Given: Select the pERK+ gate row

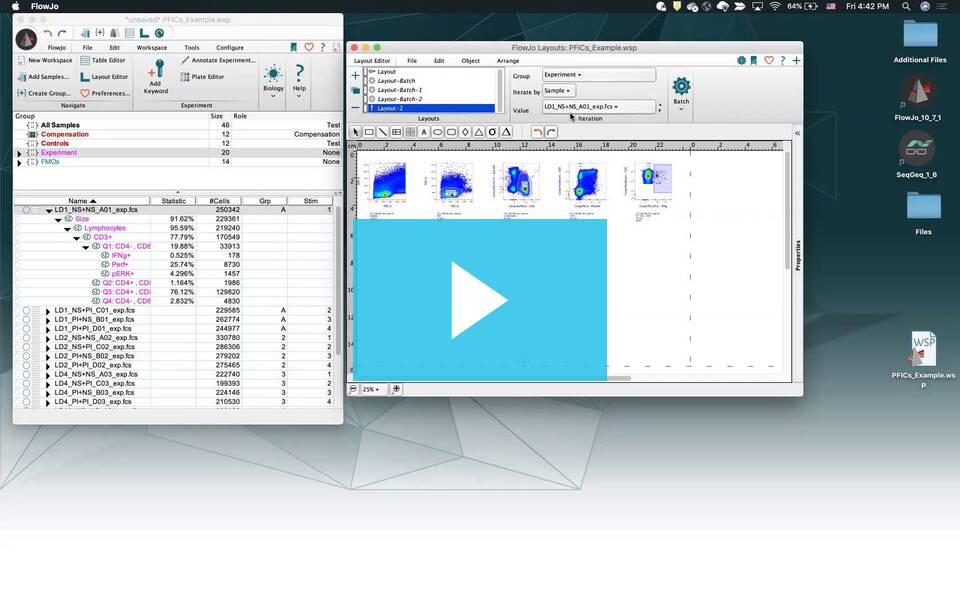Looking at the screenshot, I should point(174,274).
